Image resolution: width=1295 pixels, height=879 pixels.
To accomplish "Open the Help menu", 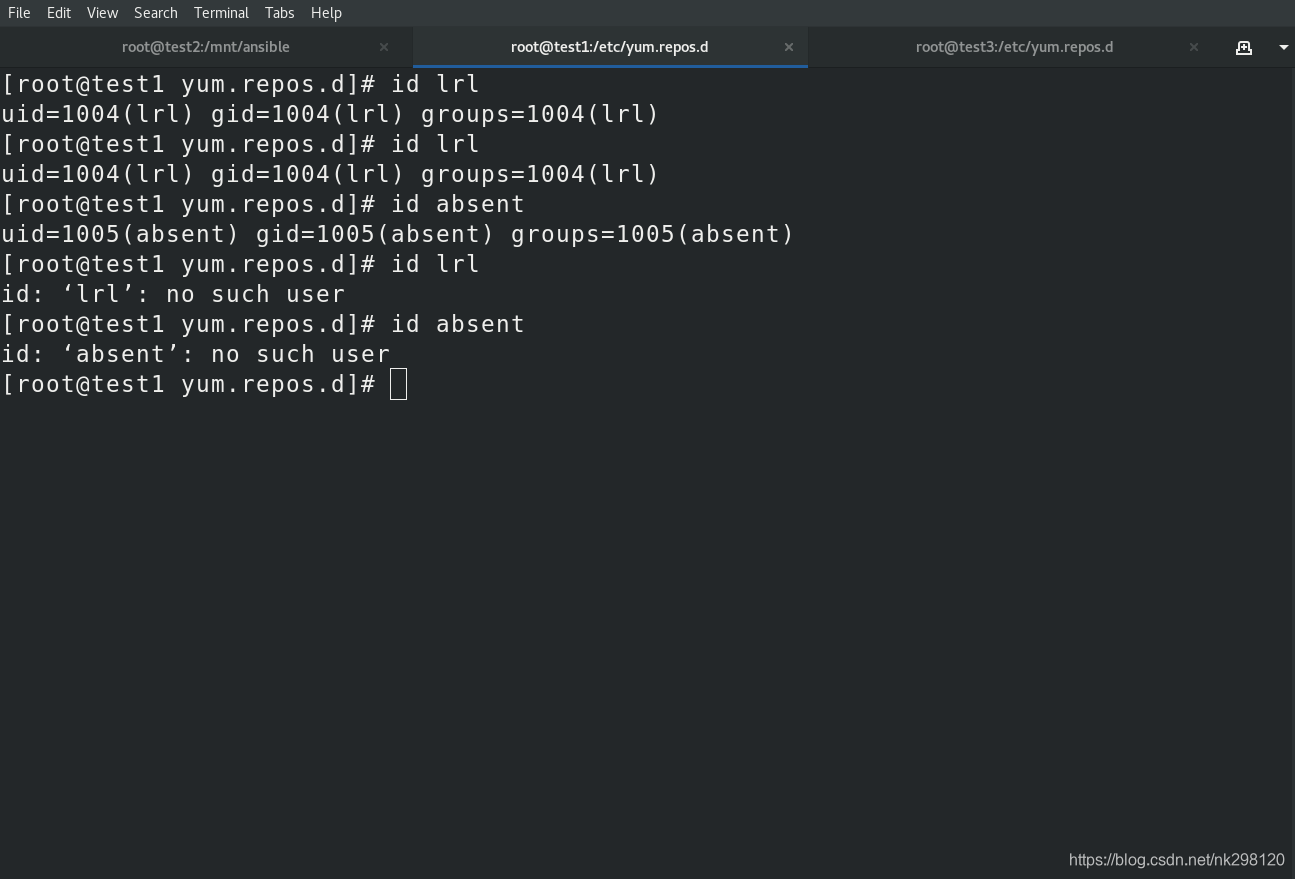I will click(326, 13).
